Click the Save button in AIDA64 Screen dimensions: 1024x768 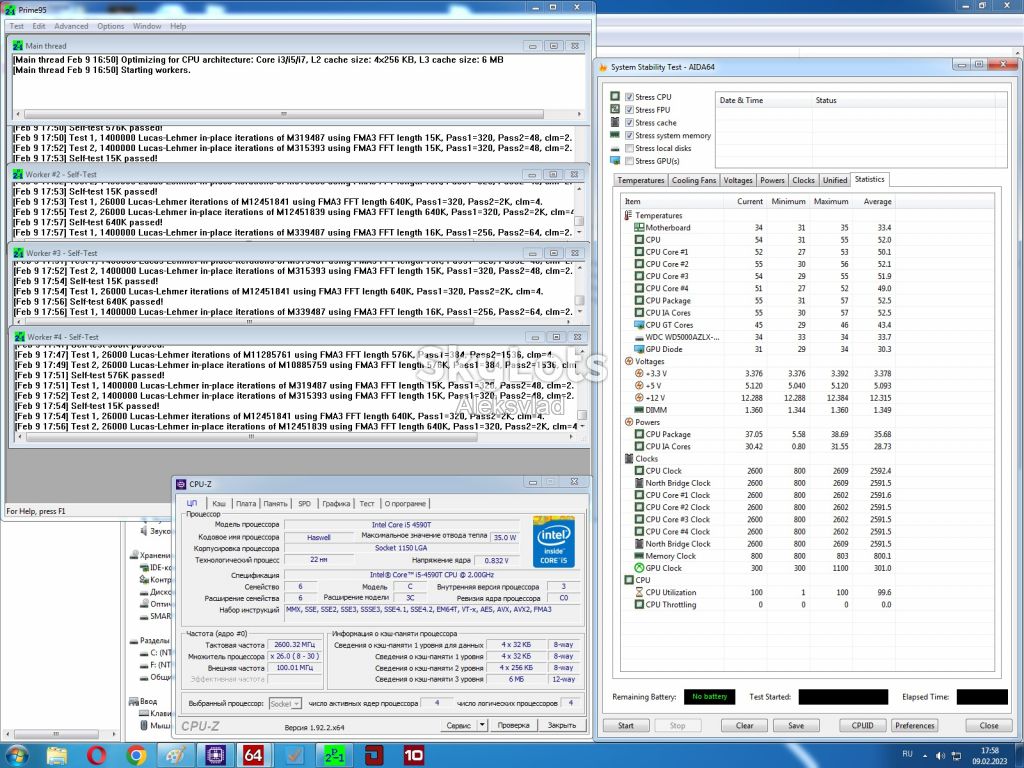[x=796, y=726]
